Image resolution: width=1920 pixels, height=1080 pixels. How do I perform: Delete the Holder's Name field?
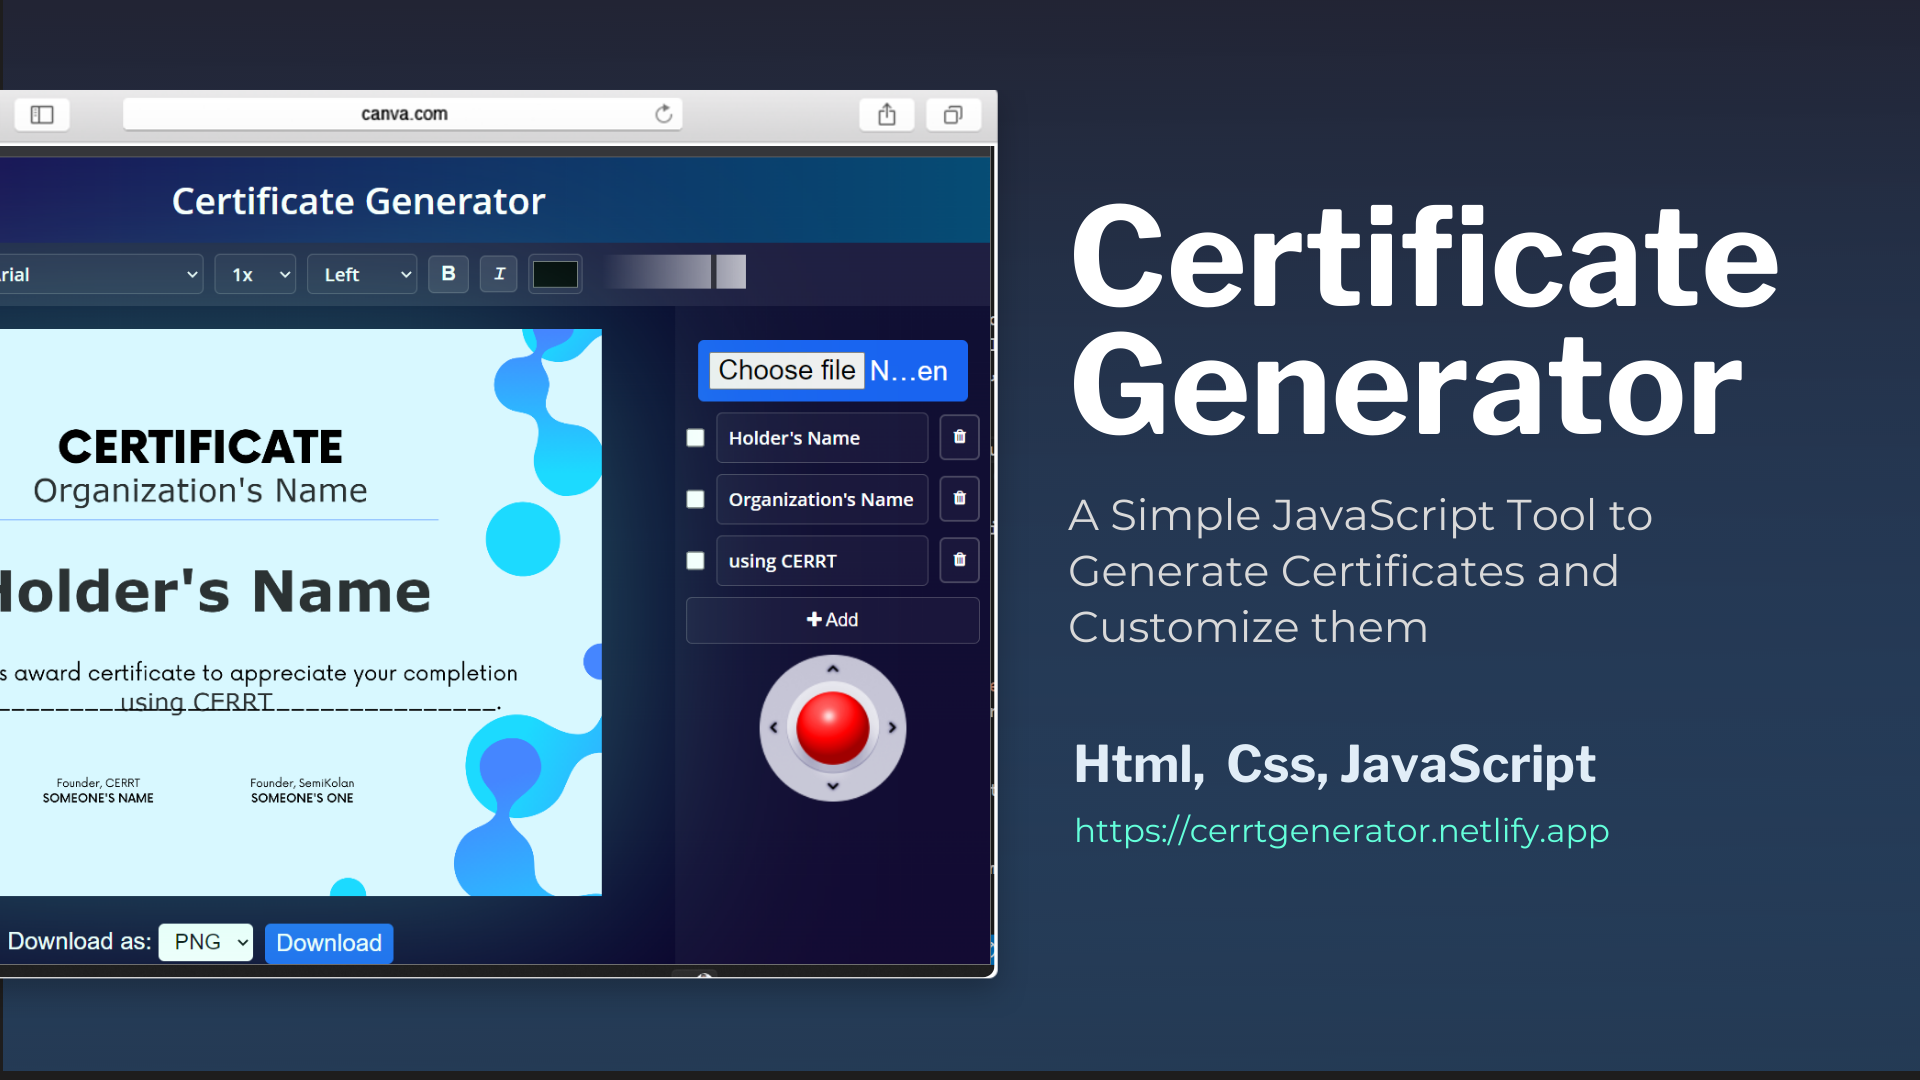click(959, 437)
